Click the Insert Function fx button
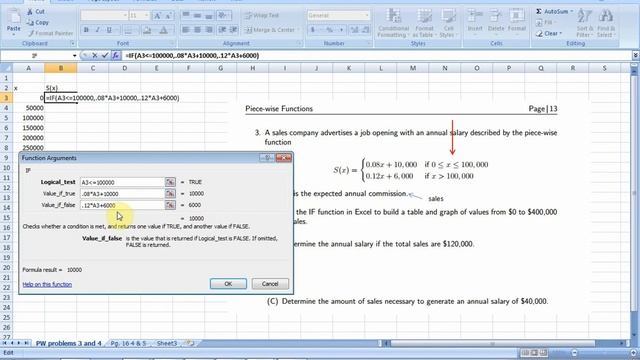This screenshot has height=360, width=640. pyautogui.click(x=116, y=56)
